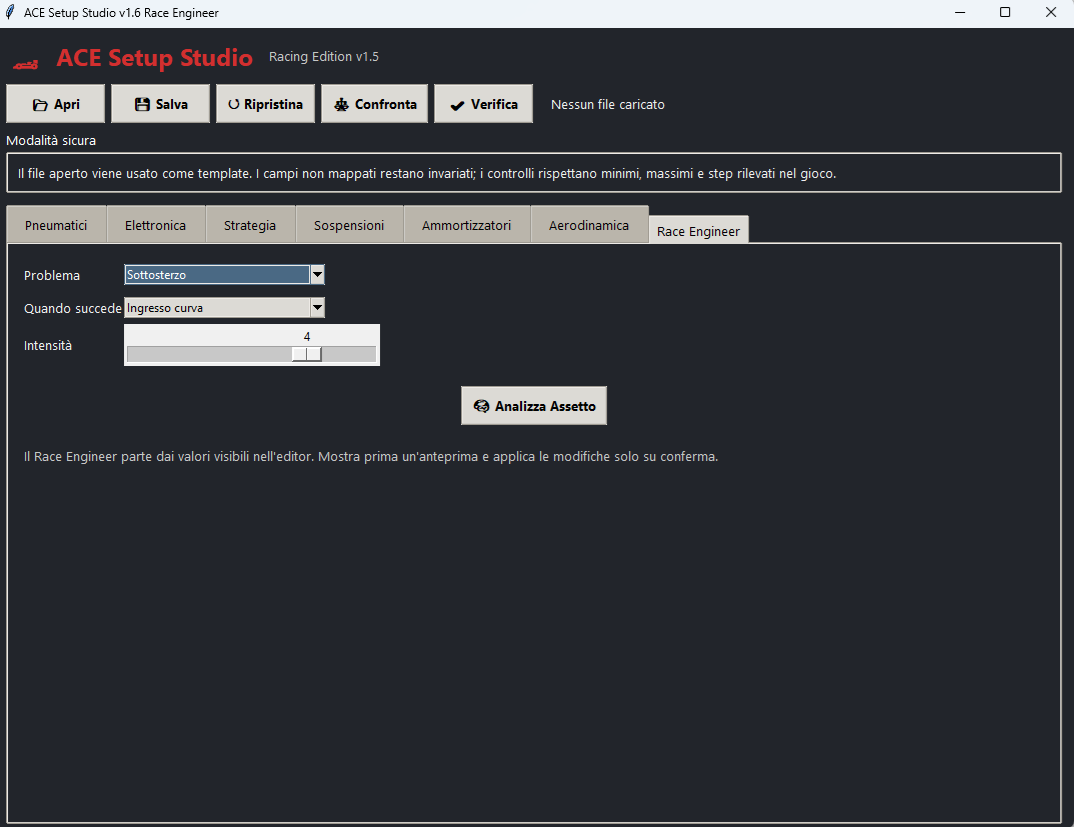Show the Ammortizzatori tab
The image size is (1074, 827).
(x=466, y=225)
